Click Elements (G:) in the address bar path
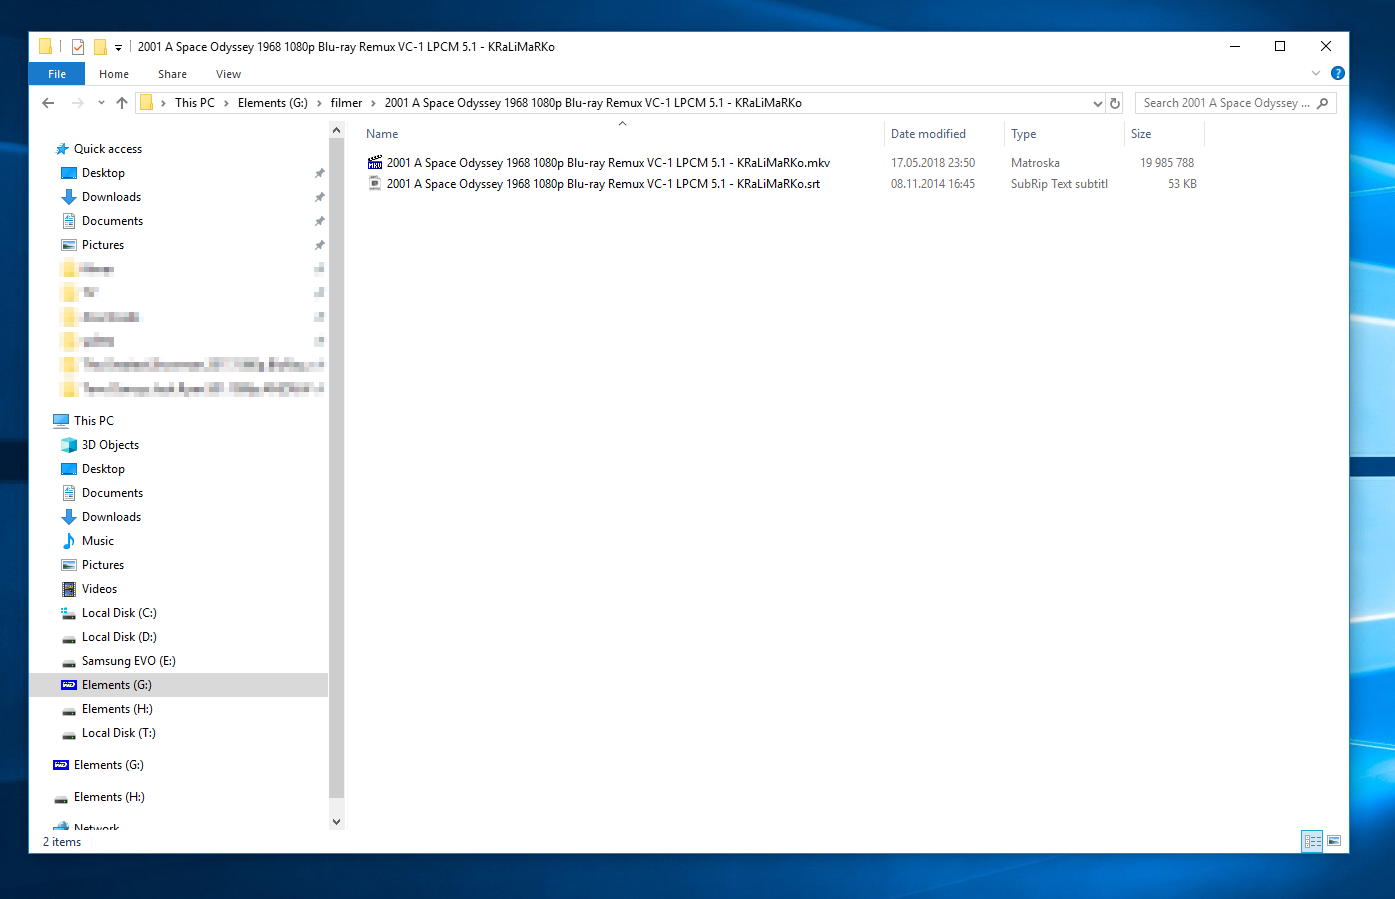 click(x=272, y=102)
